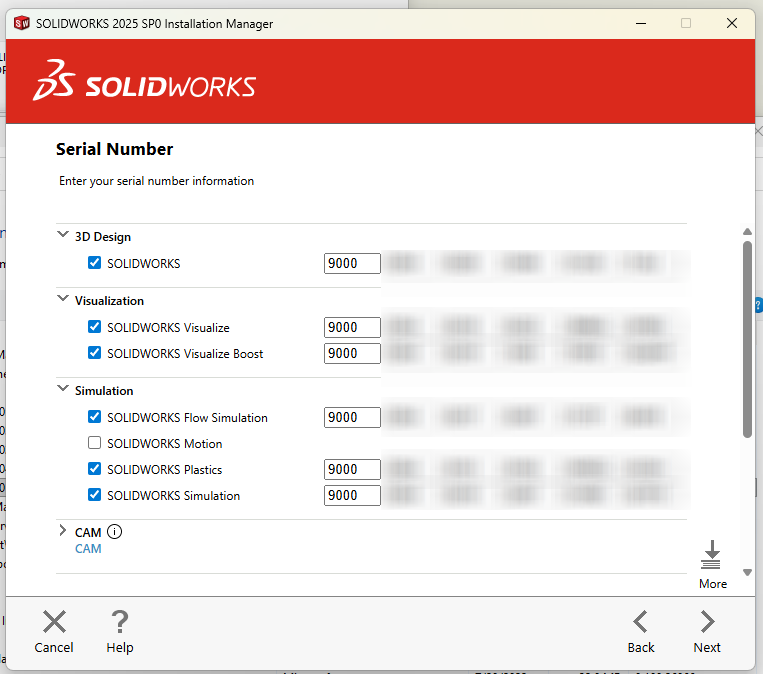Uncheck the SOLIDWORKS 3D Design checkbox
Image resolution: width=763 pixels, height=674 pixels.
coord(94,263)
